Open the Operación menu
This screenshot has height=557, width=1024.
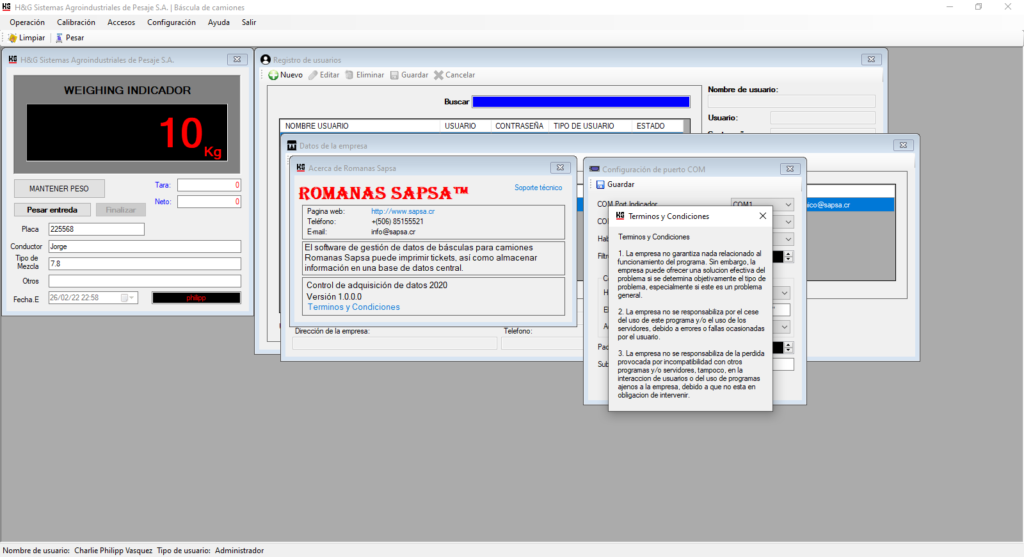click(27, 22)
